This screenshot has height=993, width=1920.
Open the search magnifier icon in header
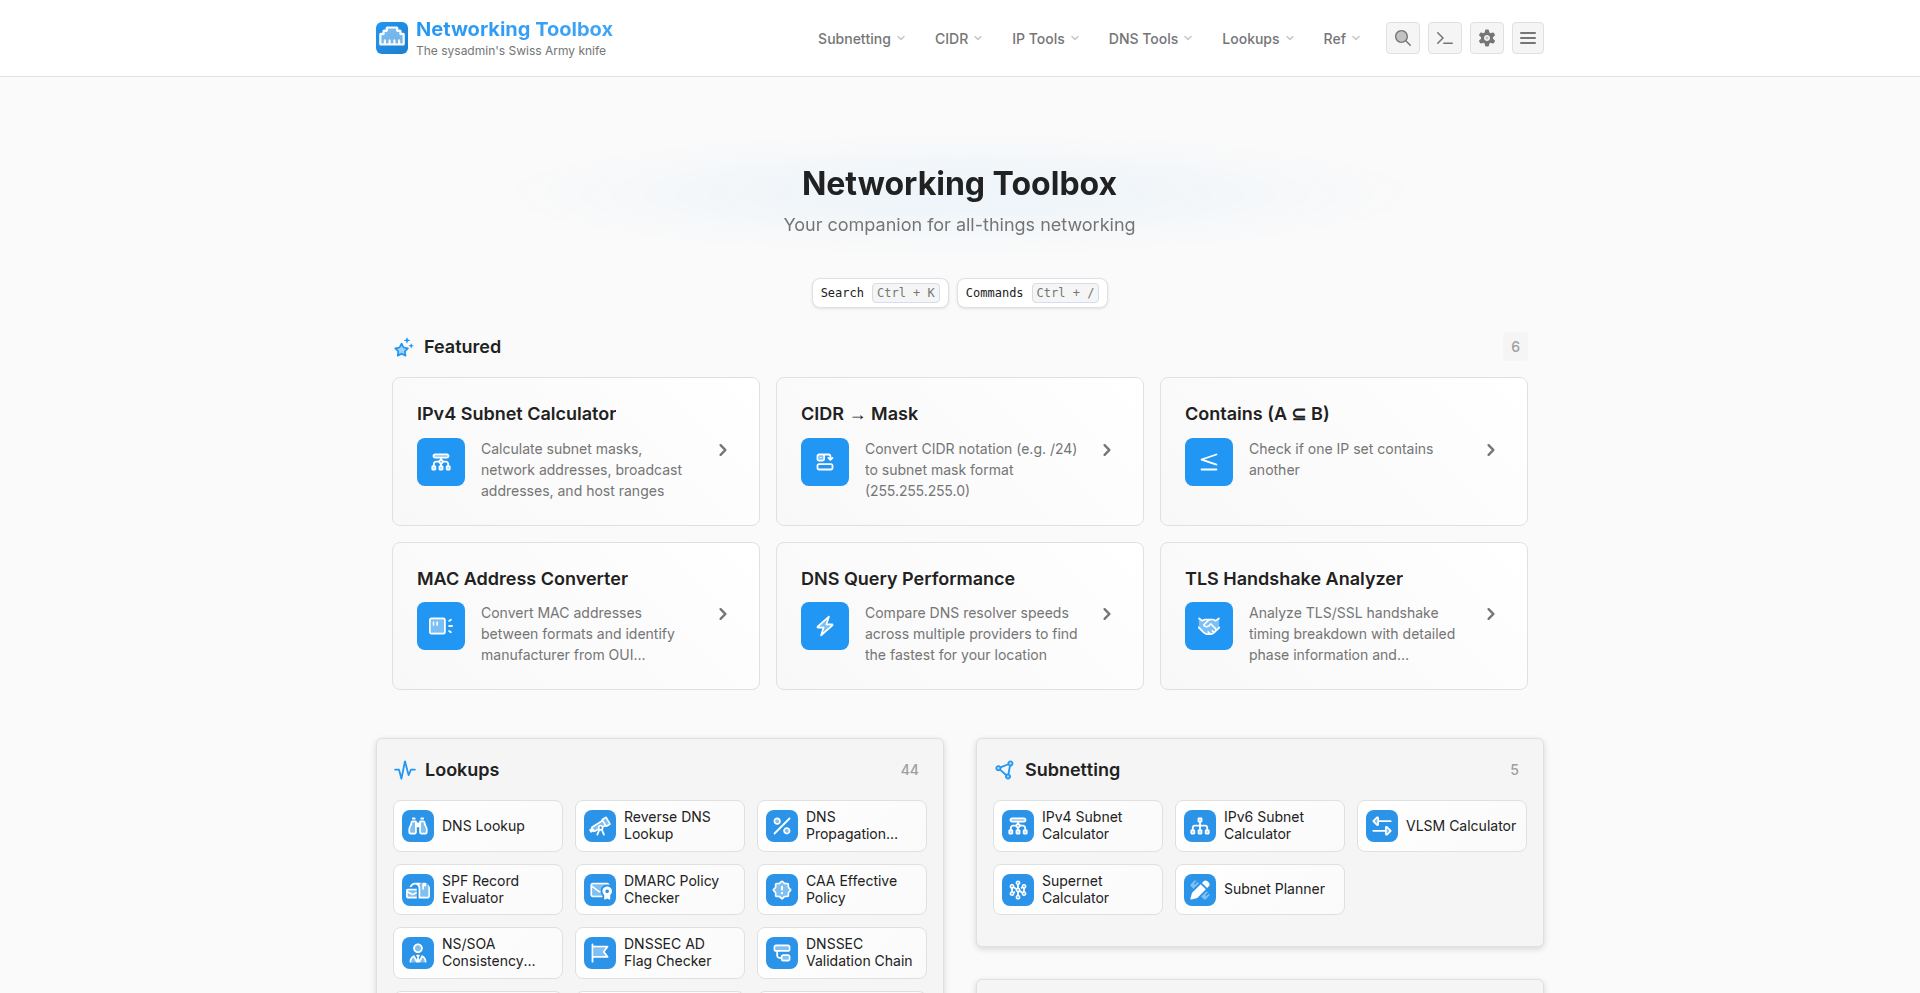[x=1403, y=38]
